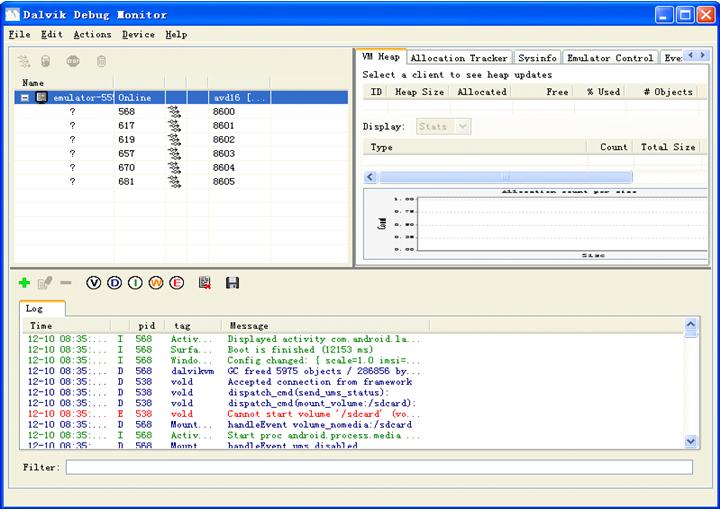Click the log pid column header
Image resolution: width=720 pixels, height=520 pixels.
[147, 326]
